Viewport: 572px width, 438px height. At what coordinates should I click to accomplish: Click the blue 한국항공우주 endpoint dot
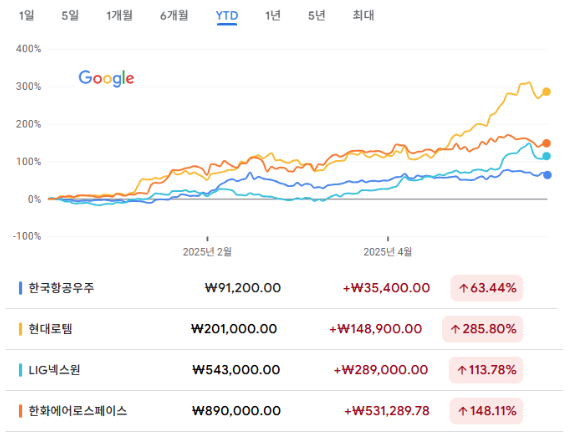pyautogui.click(x=547, y=175)
